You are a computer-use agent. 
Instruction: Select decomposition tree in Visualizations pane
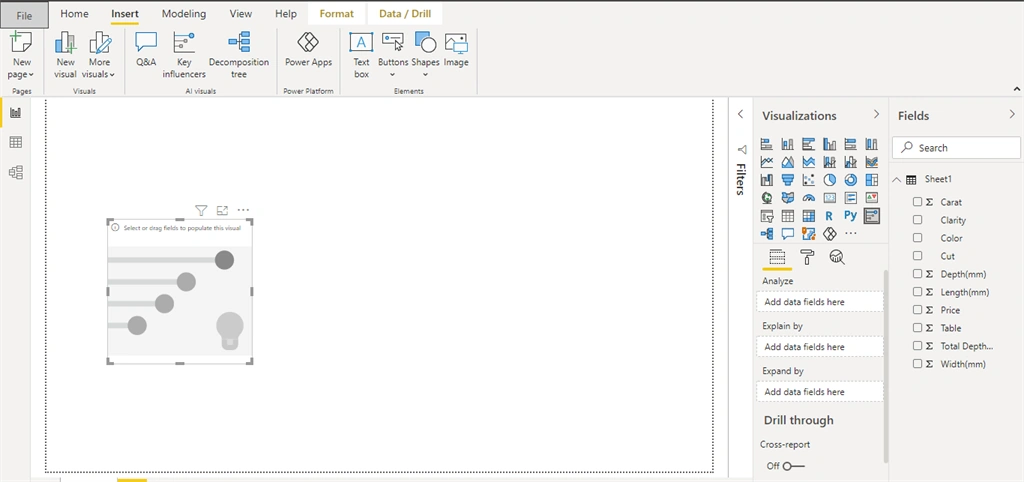point(767,233)
